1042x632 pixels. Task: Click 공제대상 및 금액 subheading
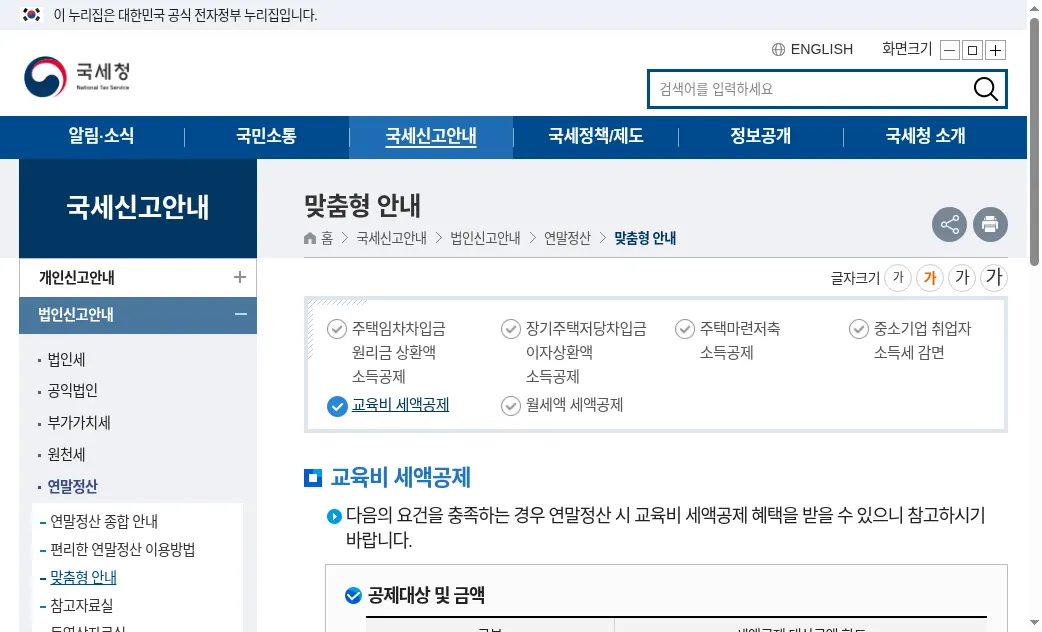pyautogui.click(x=426, y=595)
